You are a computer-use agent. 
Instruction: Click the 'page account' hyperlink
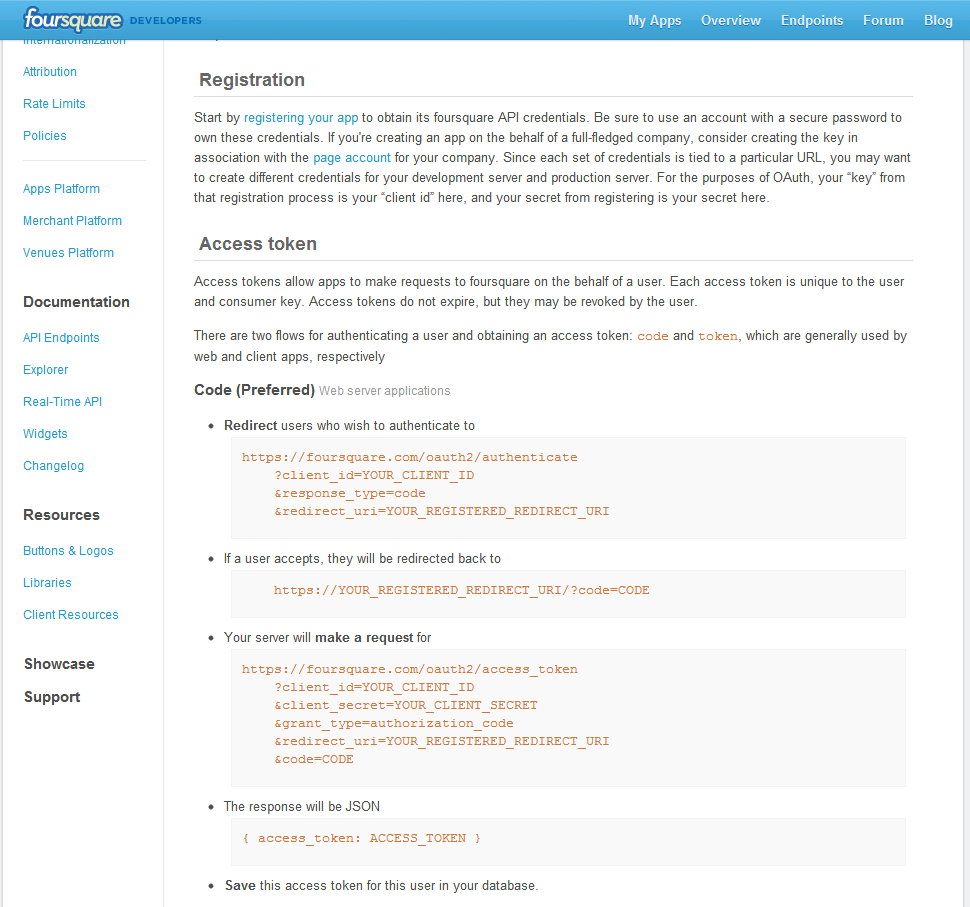click(351, 157)
